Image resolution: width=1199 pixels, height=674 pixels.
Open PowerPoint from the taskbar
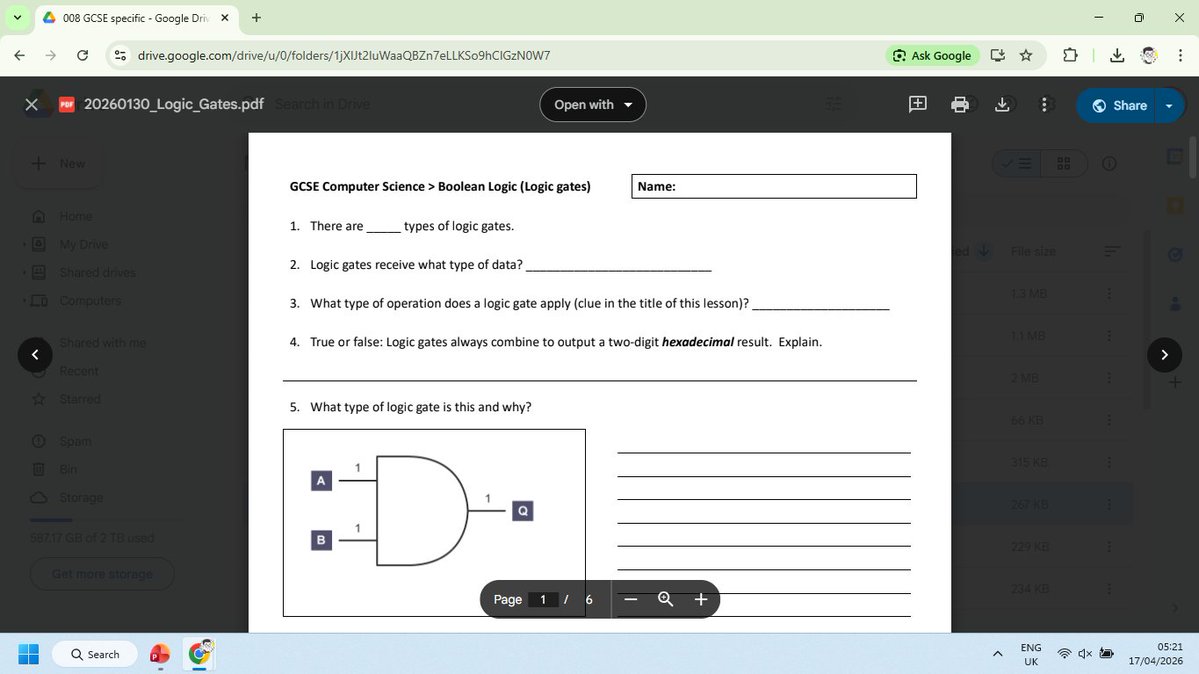point(160,654)
